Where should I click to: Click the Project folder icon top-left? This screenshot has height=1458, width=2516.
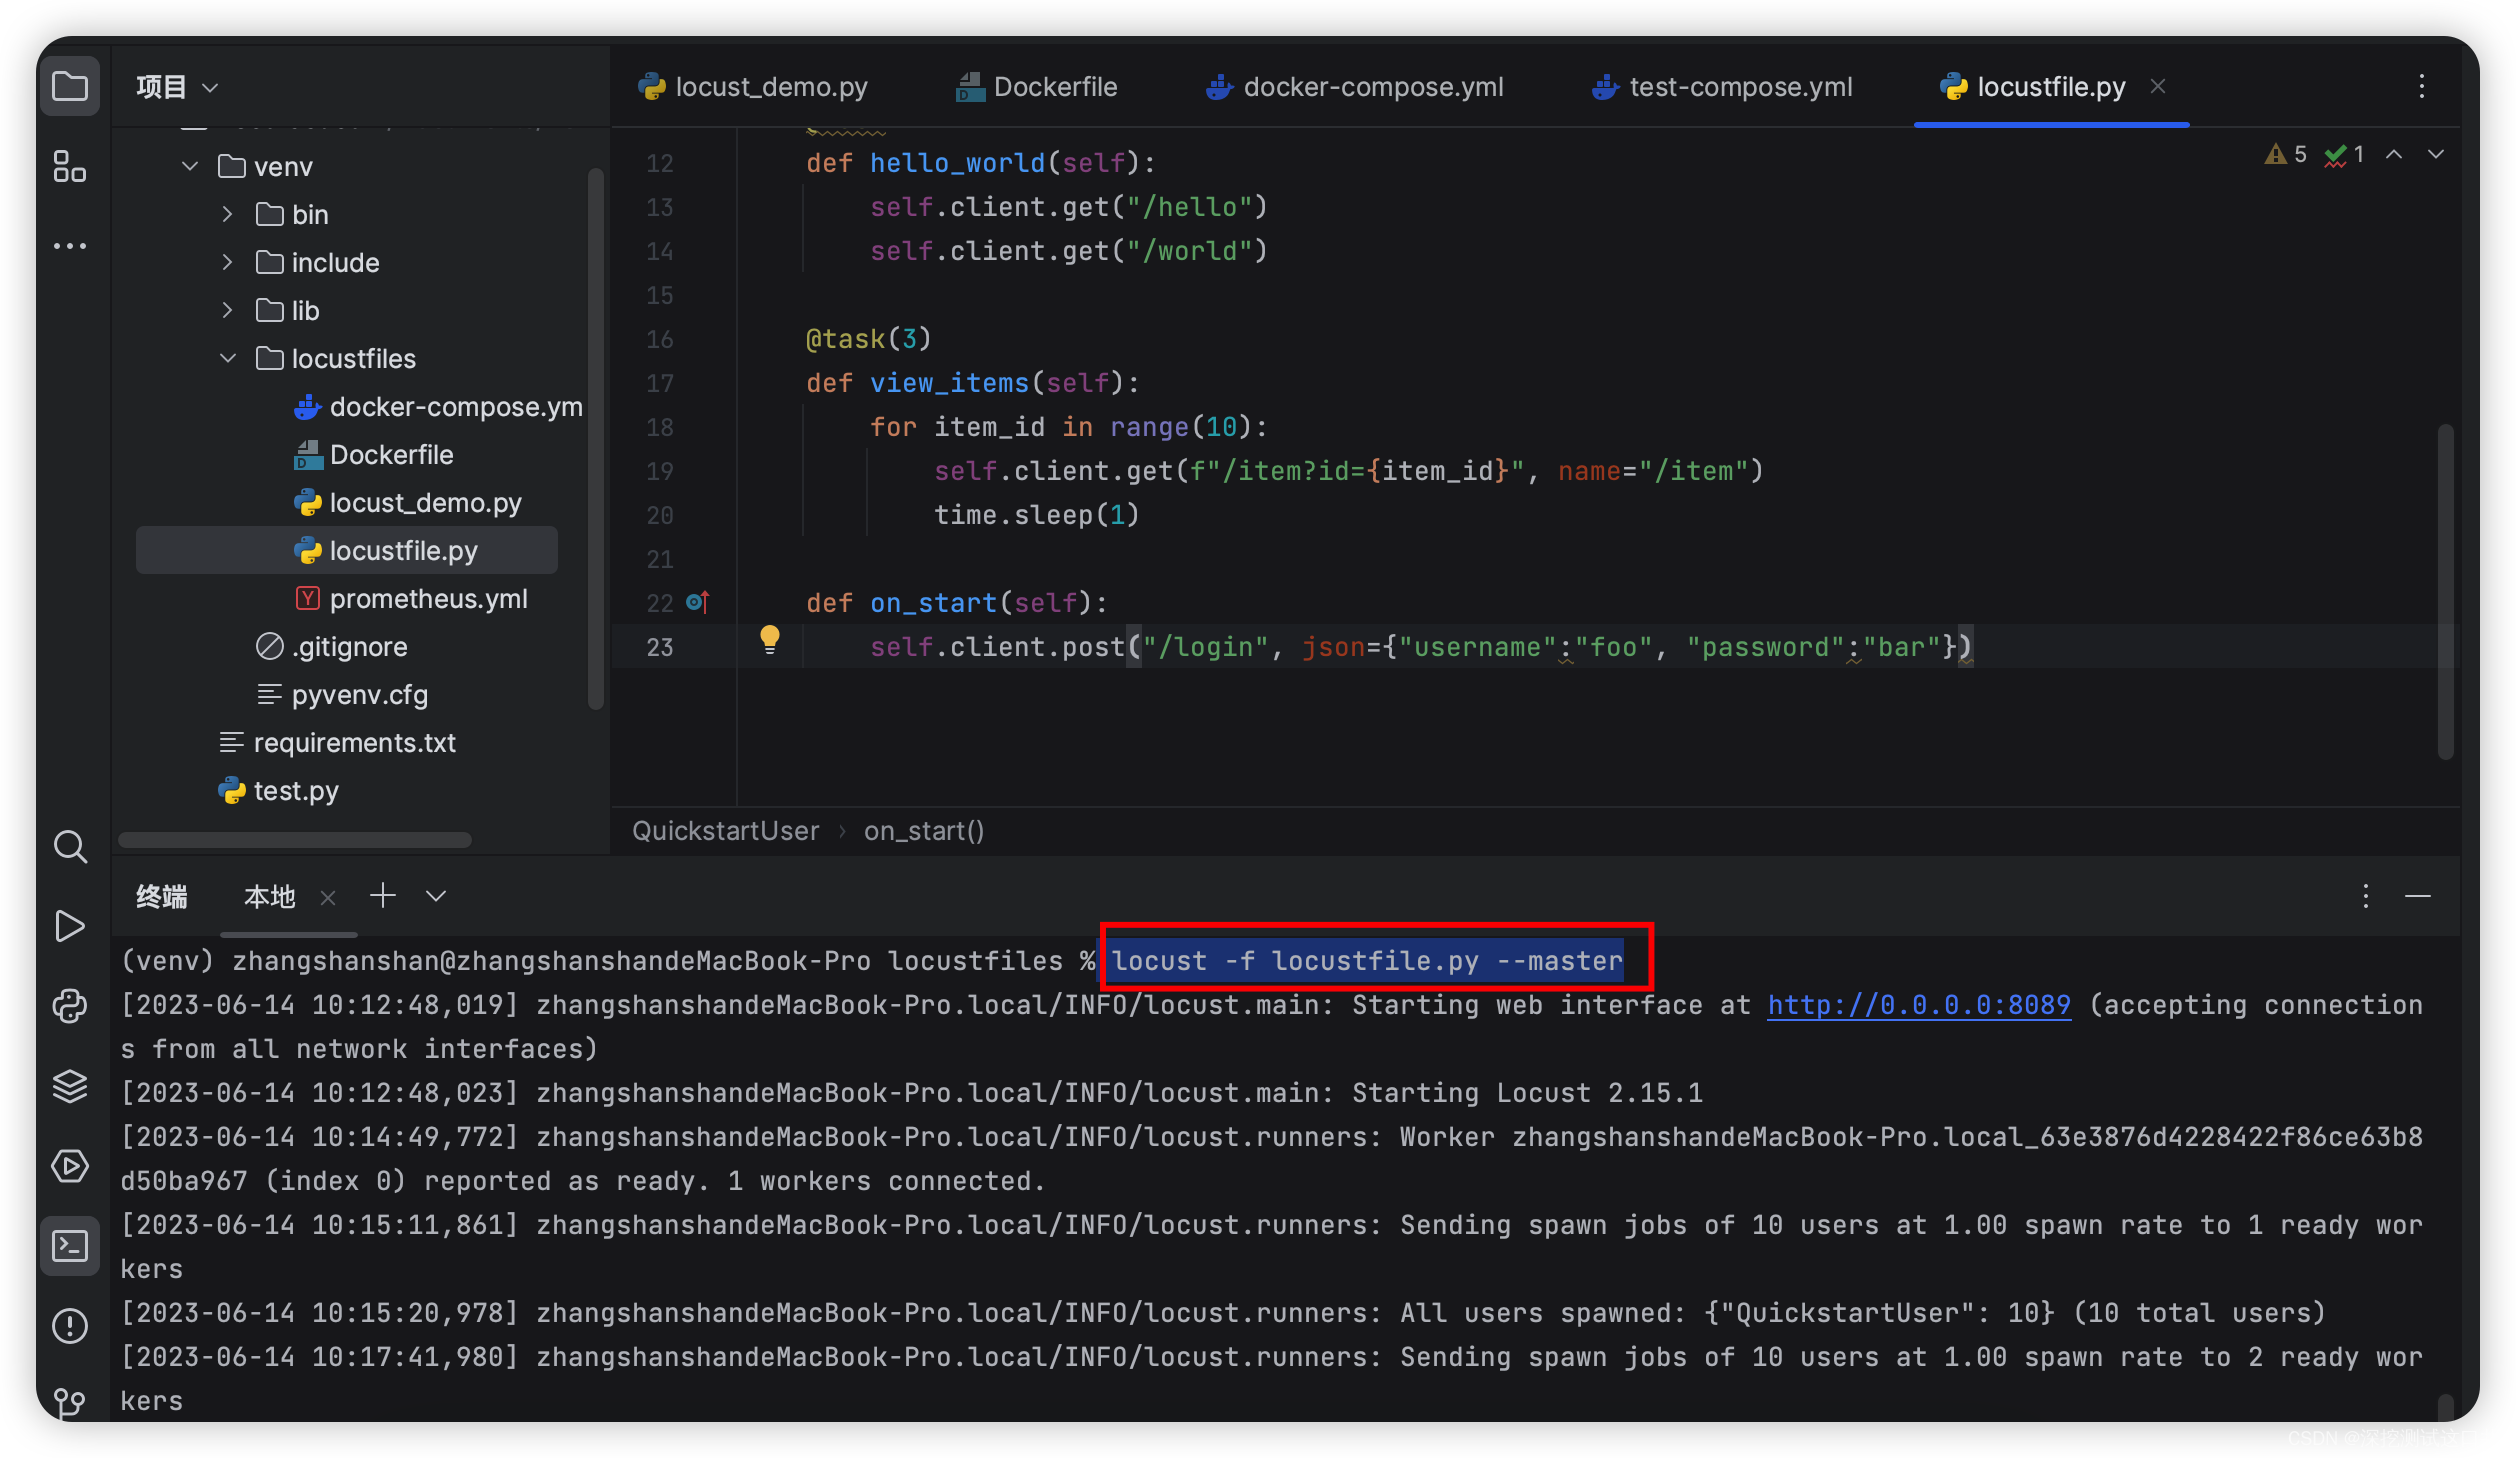click(x=69, y=86)
